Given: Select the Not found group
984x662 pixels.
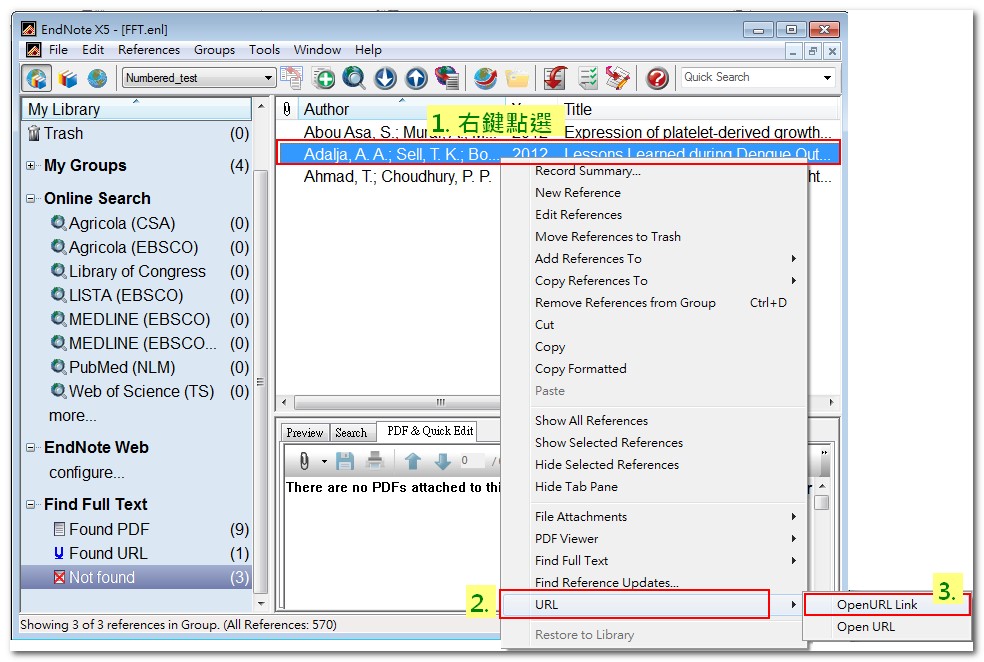Looking at the screenshot, I should point(136,577).
